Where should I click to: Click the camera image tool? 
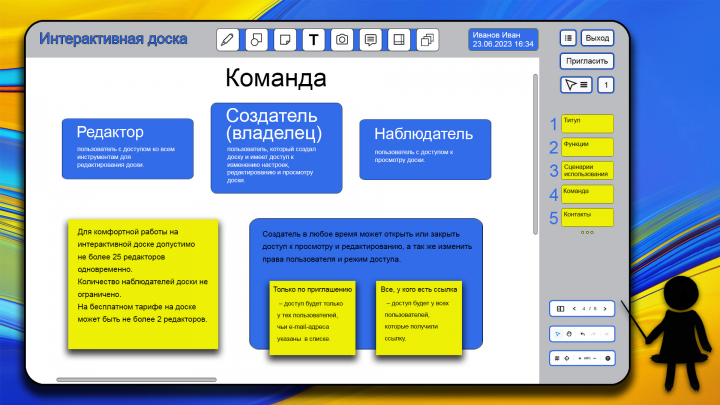342,40
